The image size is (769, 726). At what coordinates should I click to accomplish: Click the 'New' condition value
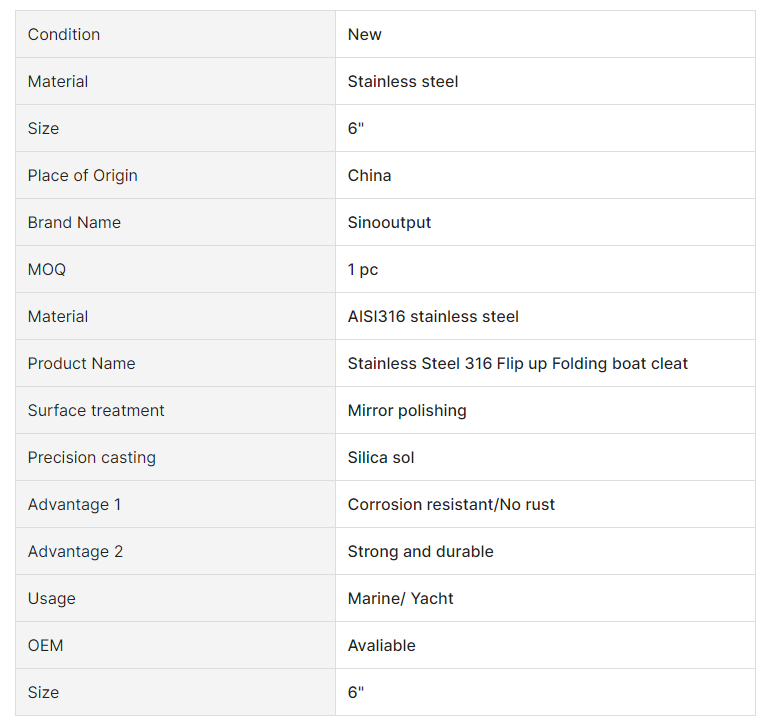tap(365, 34)
